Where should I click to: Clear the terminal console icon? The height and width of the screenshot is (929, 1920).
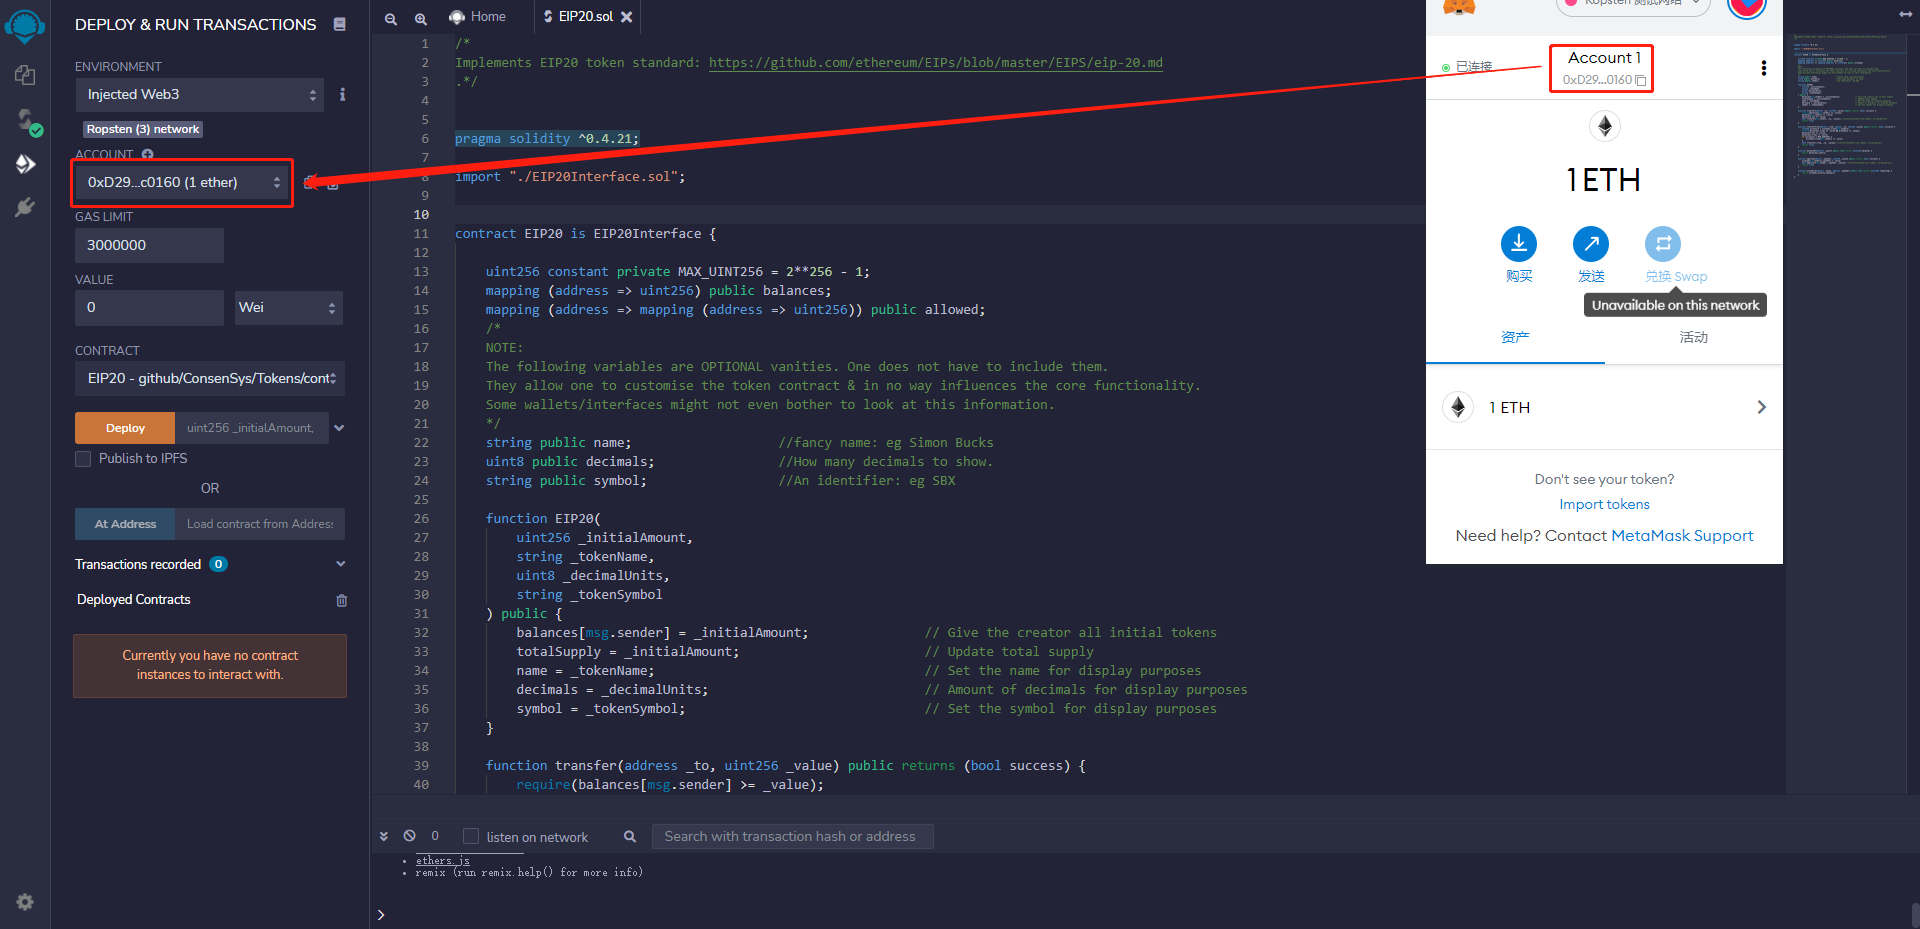tap(409, 835)
